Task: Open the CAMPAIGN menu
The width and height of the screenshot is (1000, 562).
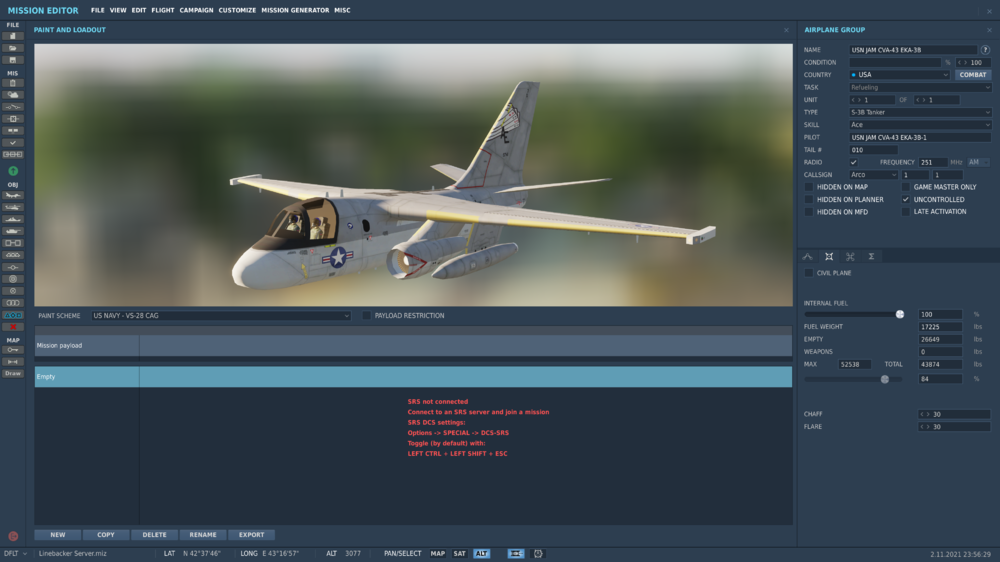Action: point(196,10)
